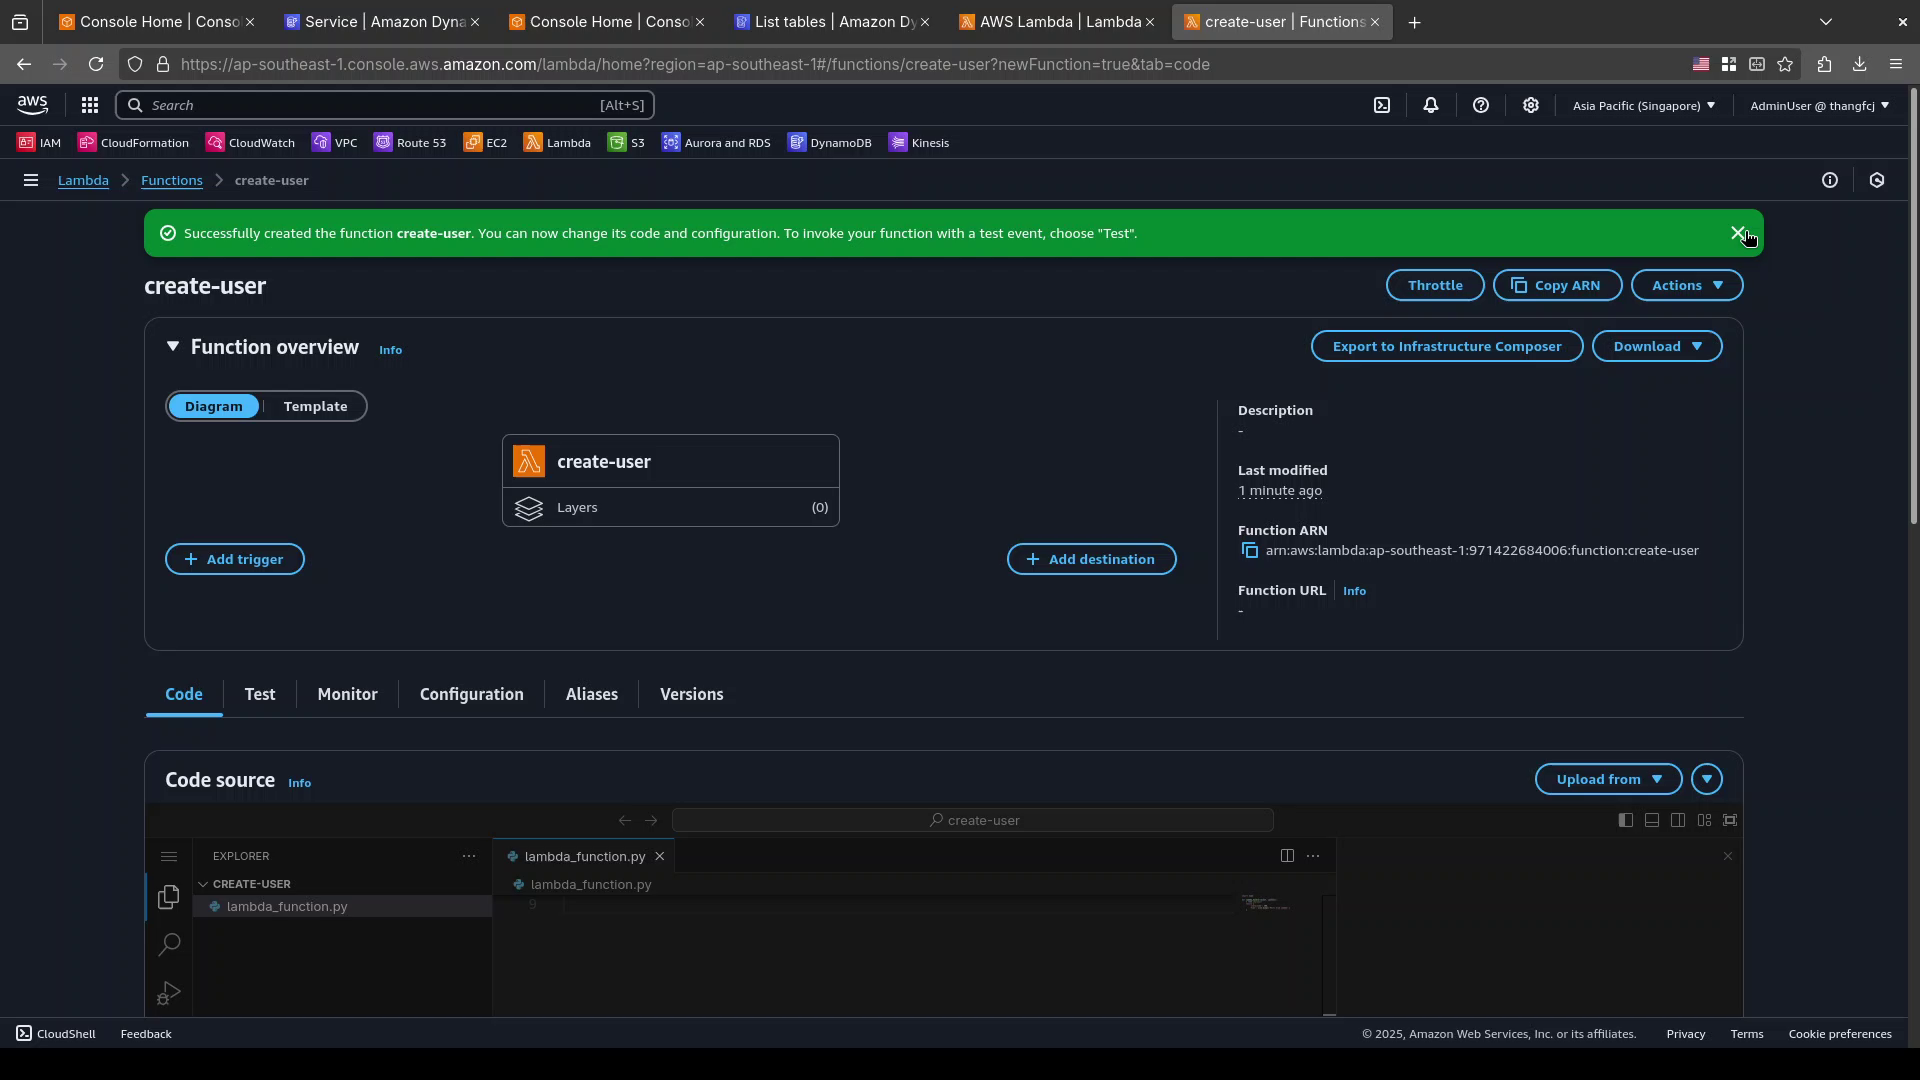The image size is (1920, 1080).
Task: Open the console settings gear
Action: pos(1531,105)
